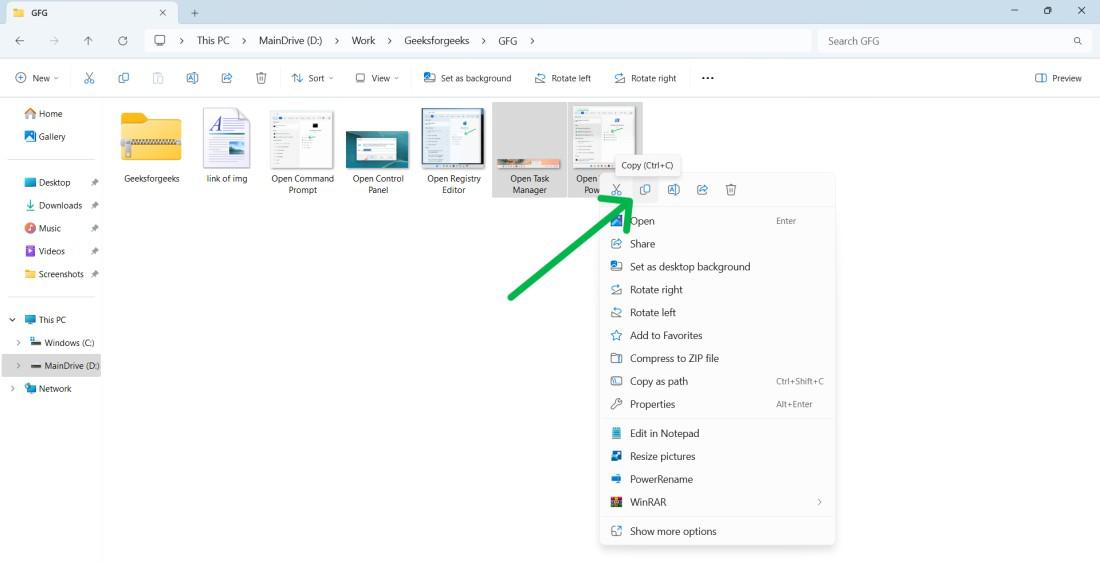This screenshot has width=1100, height=563.
Task: Choose Share in the context menu
Action: point(717,244)
